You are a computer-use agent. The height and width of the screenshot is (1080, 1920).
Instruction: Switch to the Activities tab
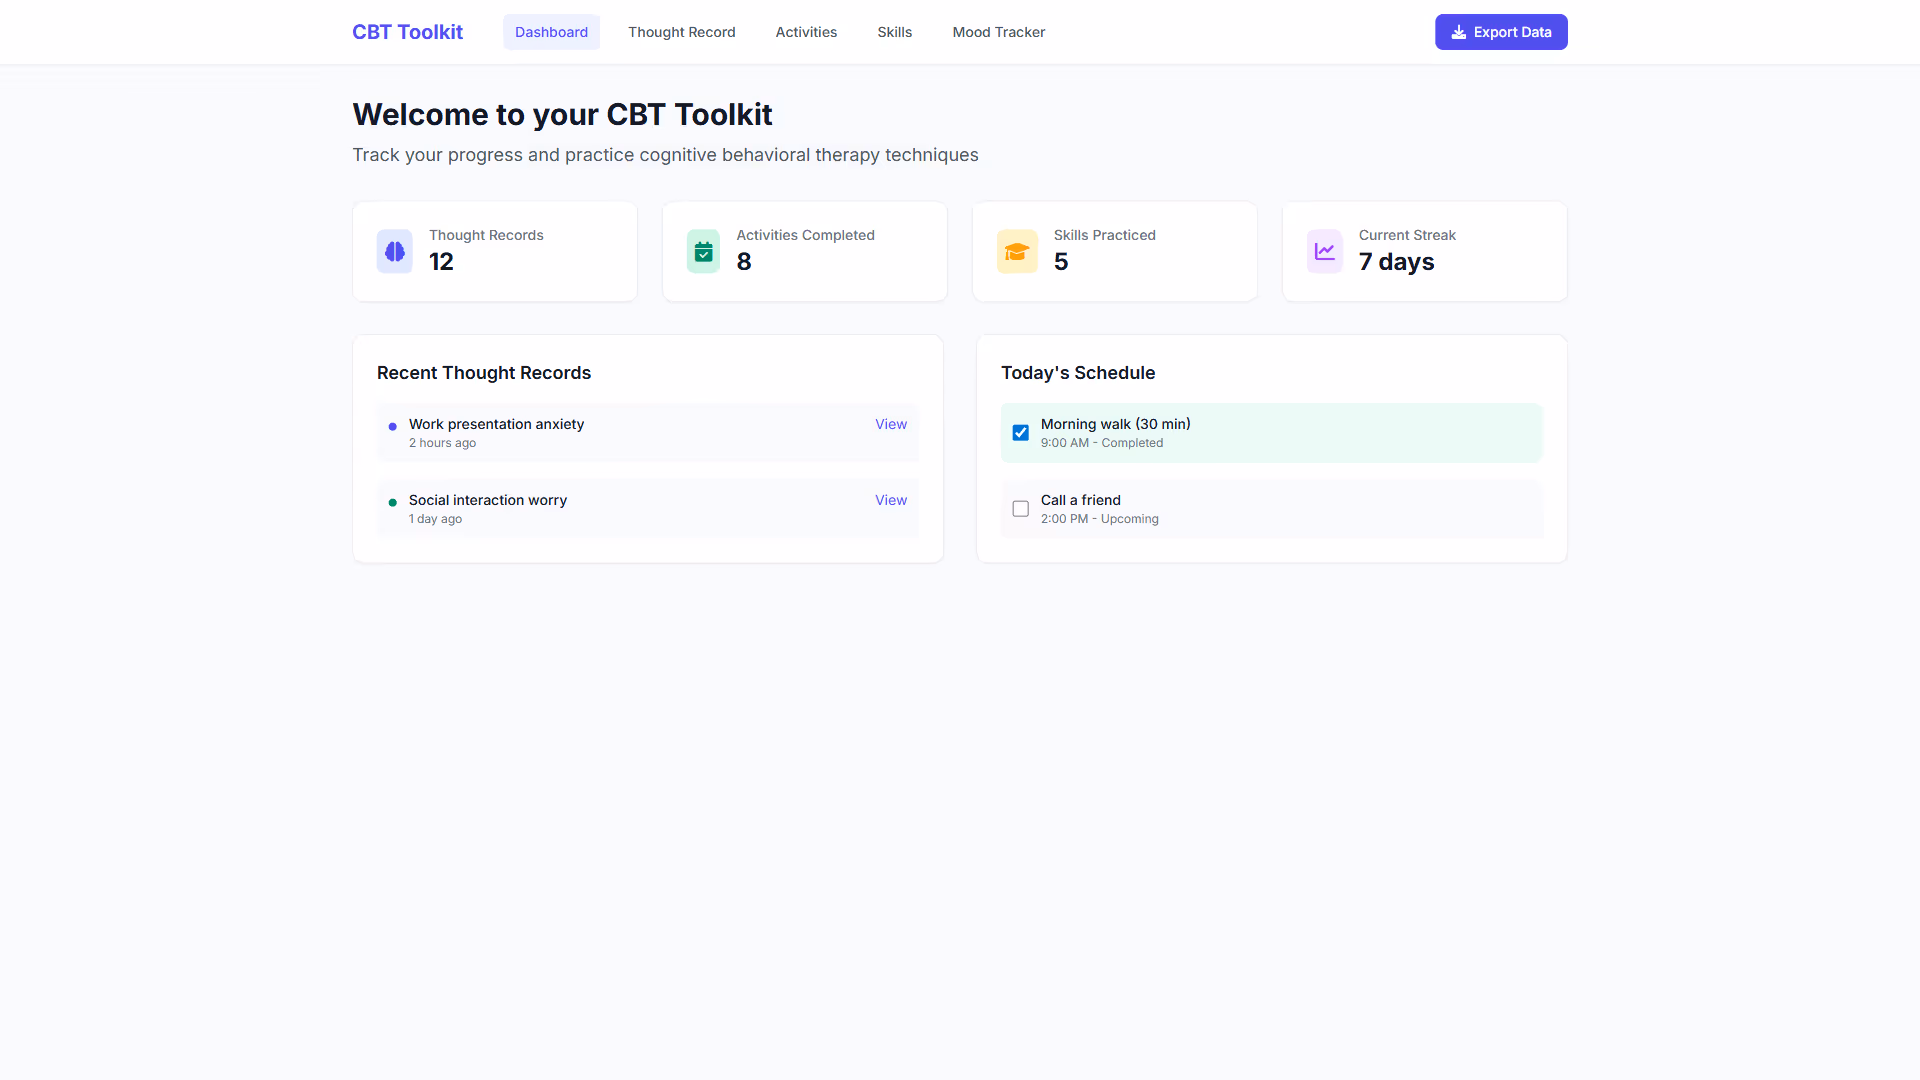(x=806, y=32)
